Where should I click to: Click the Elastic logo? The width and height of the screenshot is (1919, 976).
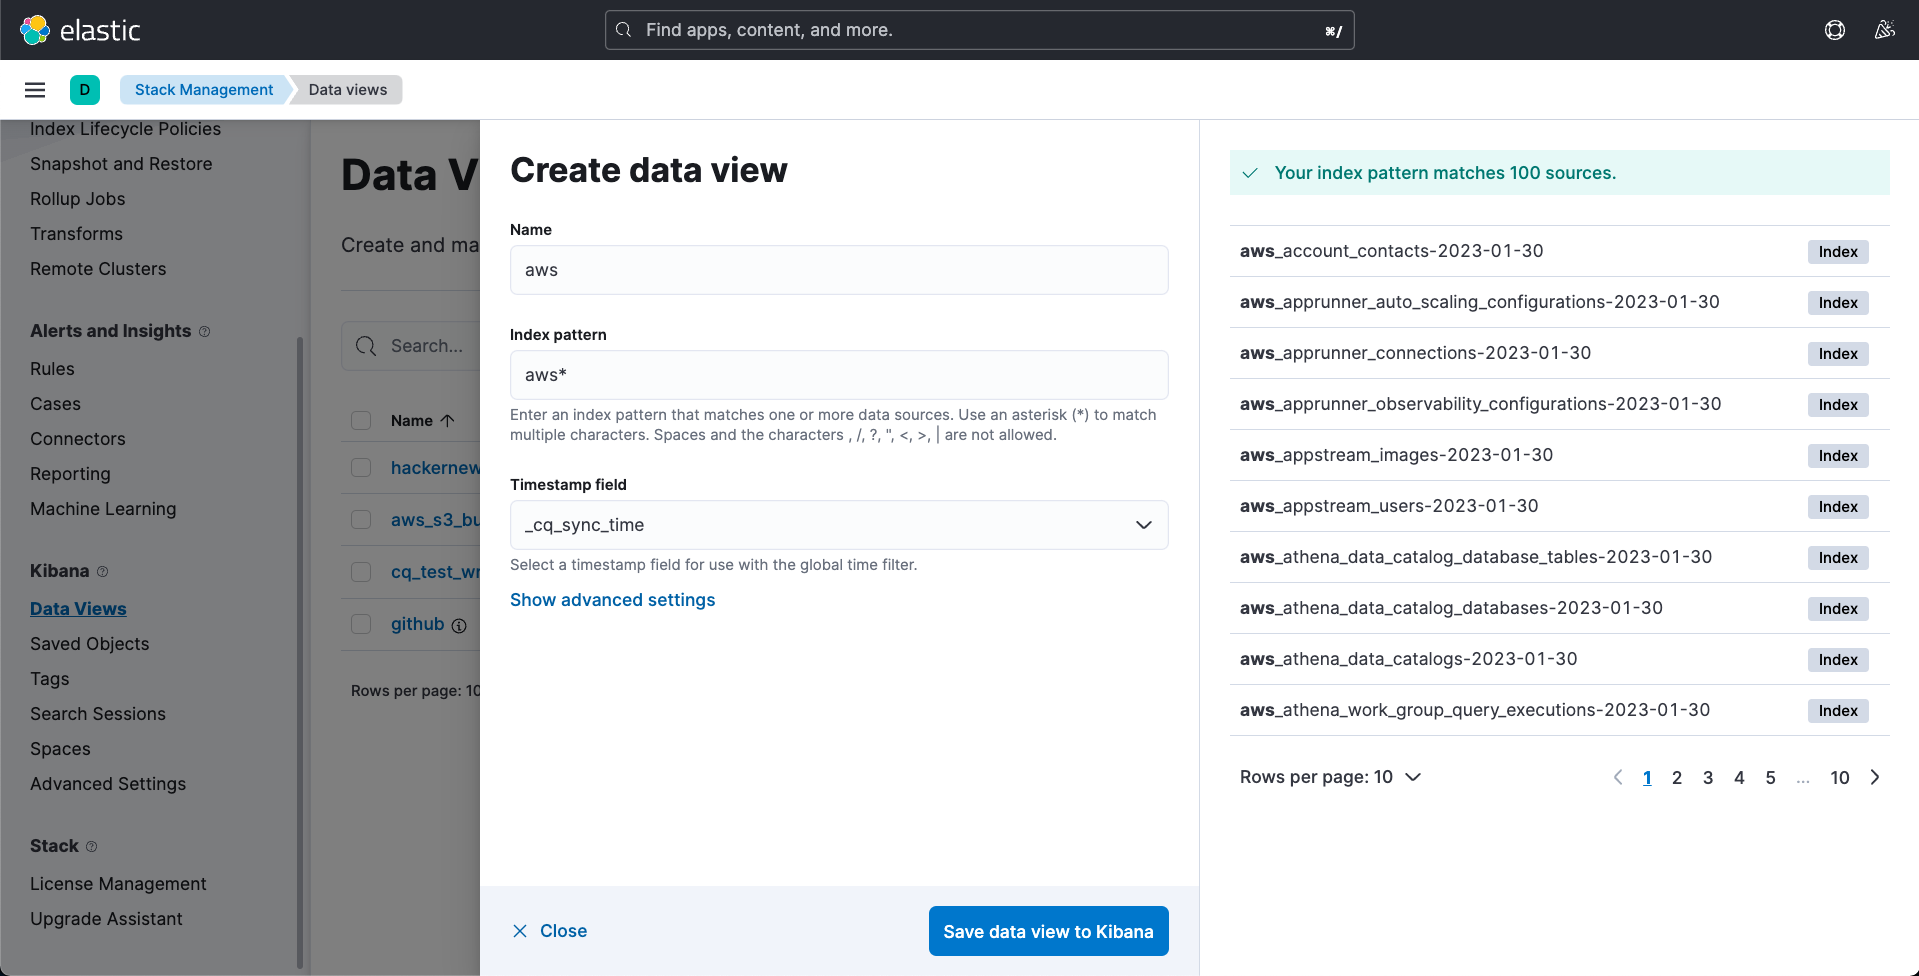tap(80, 30)
